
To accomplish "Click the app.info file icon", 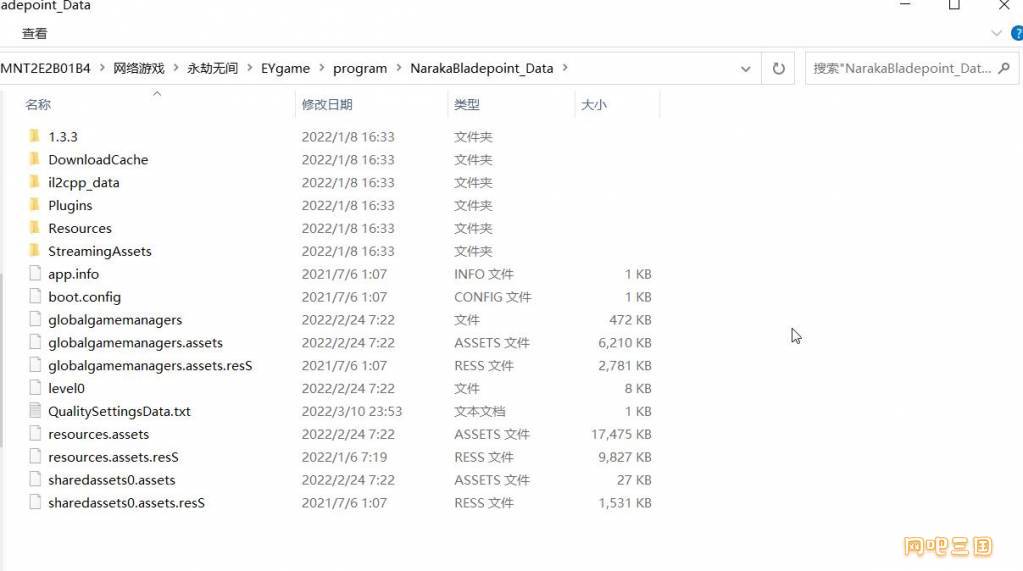I will tap(35, 273).
